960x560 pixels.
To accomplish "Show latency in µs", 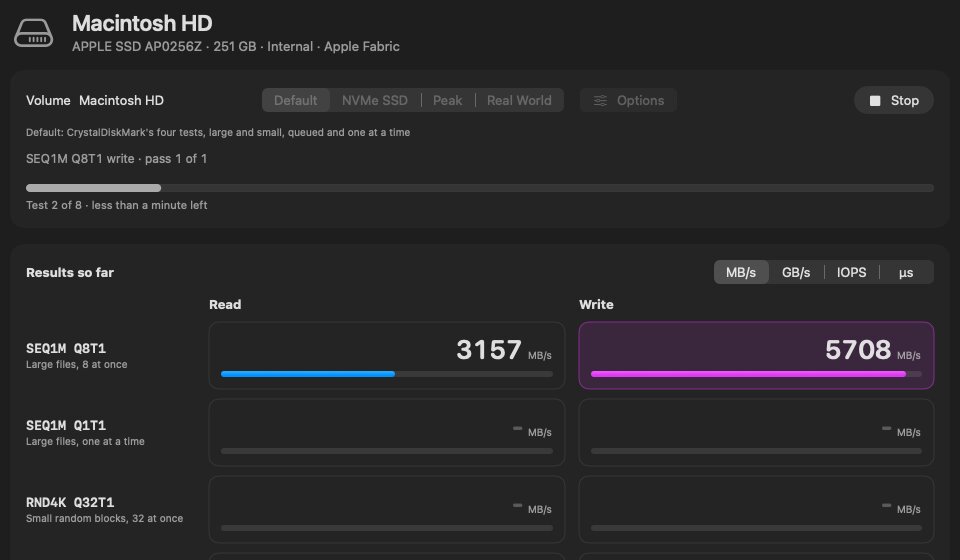I will pos(906,272).
